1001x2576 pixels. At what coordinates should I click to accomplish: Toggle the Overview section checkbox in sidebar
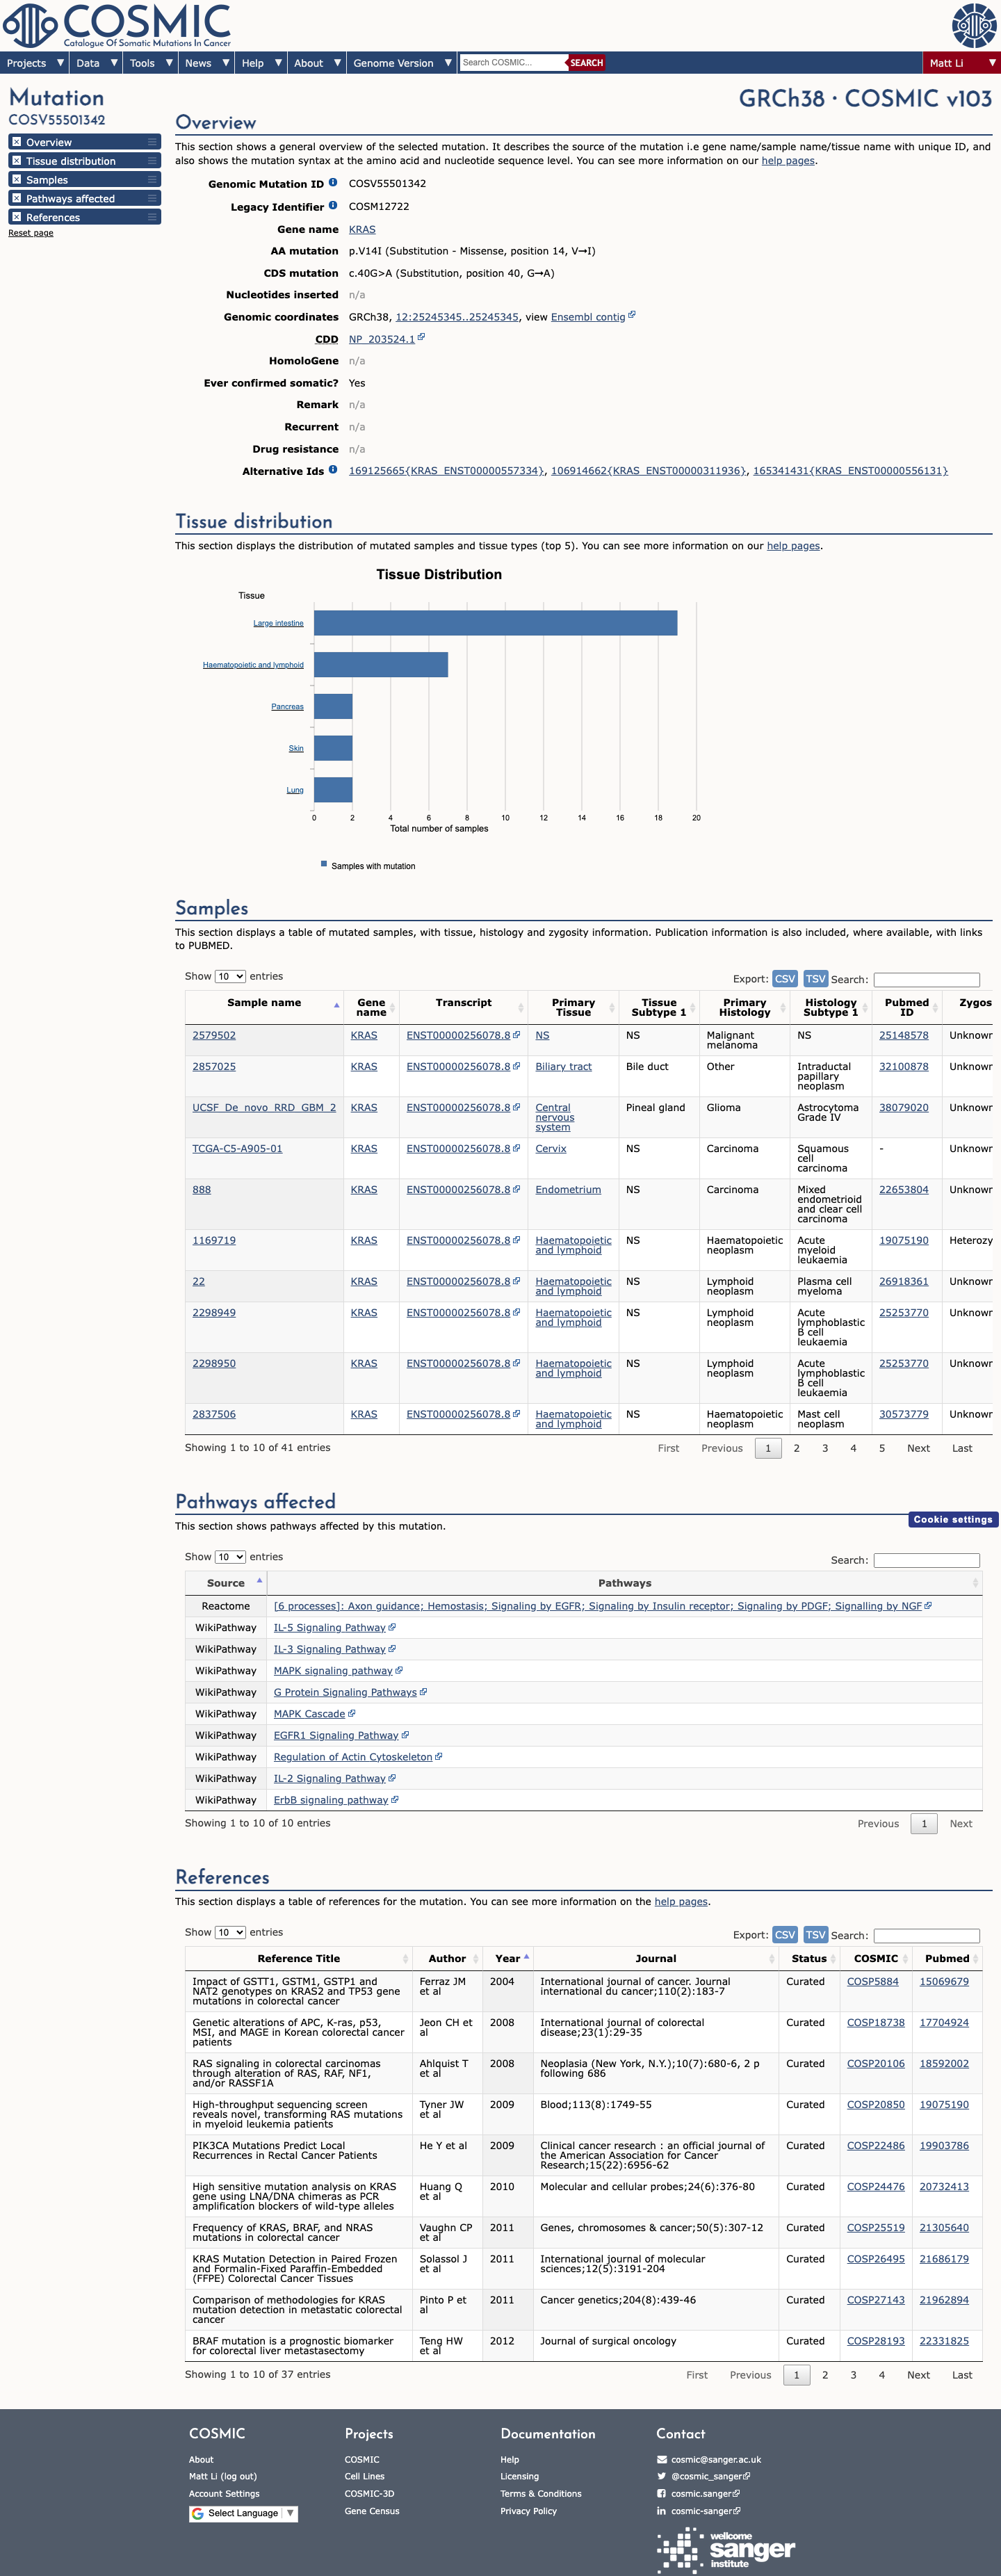[x=16, y=142]
